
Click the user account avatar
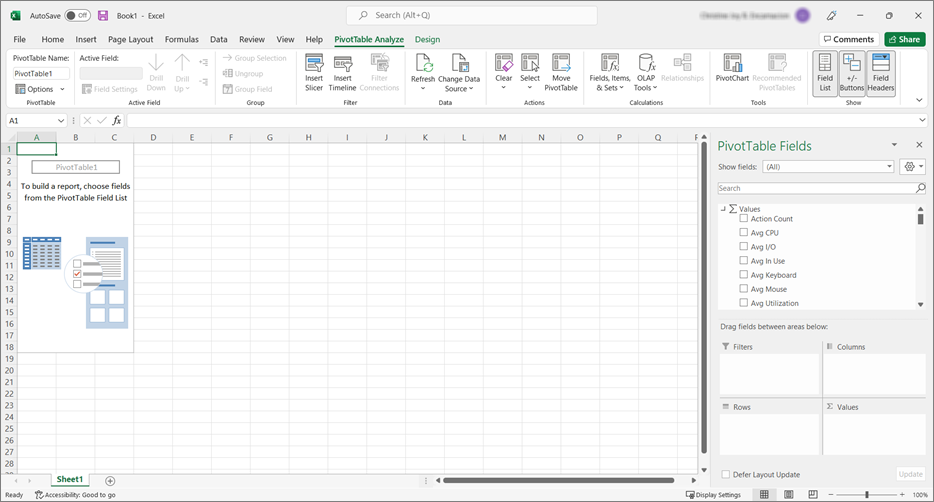[802, 16]
